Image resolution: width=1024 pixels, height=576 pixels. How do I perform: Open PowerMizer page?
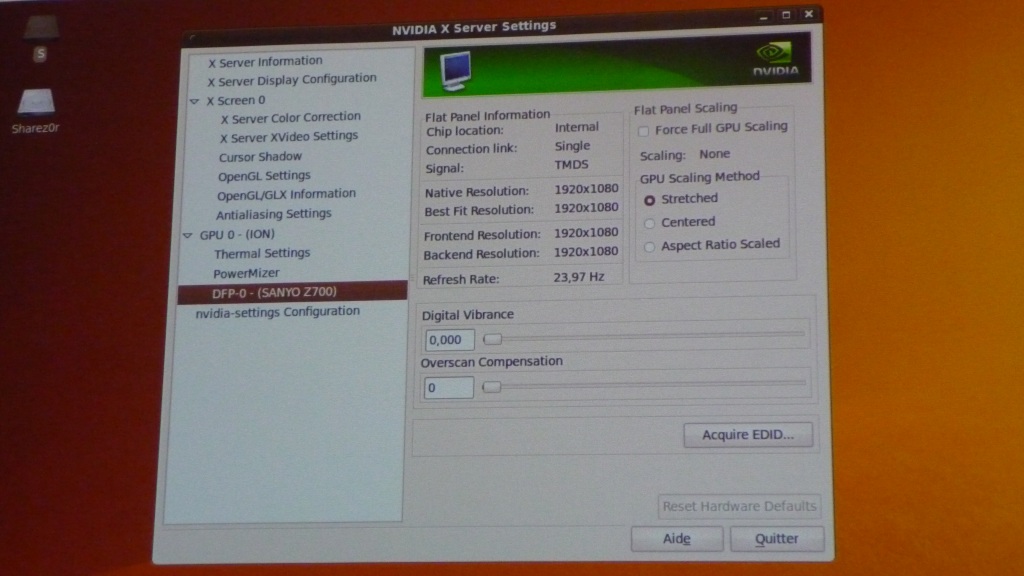[x=246, y=273]
